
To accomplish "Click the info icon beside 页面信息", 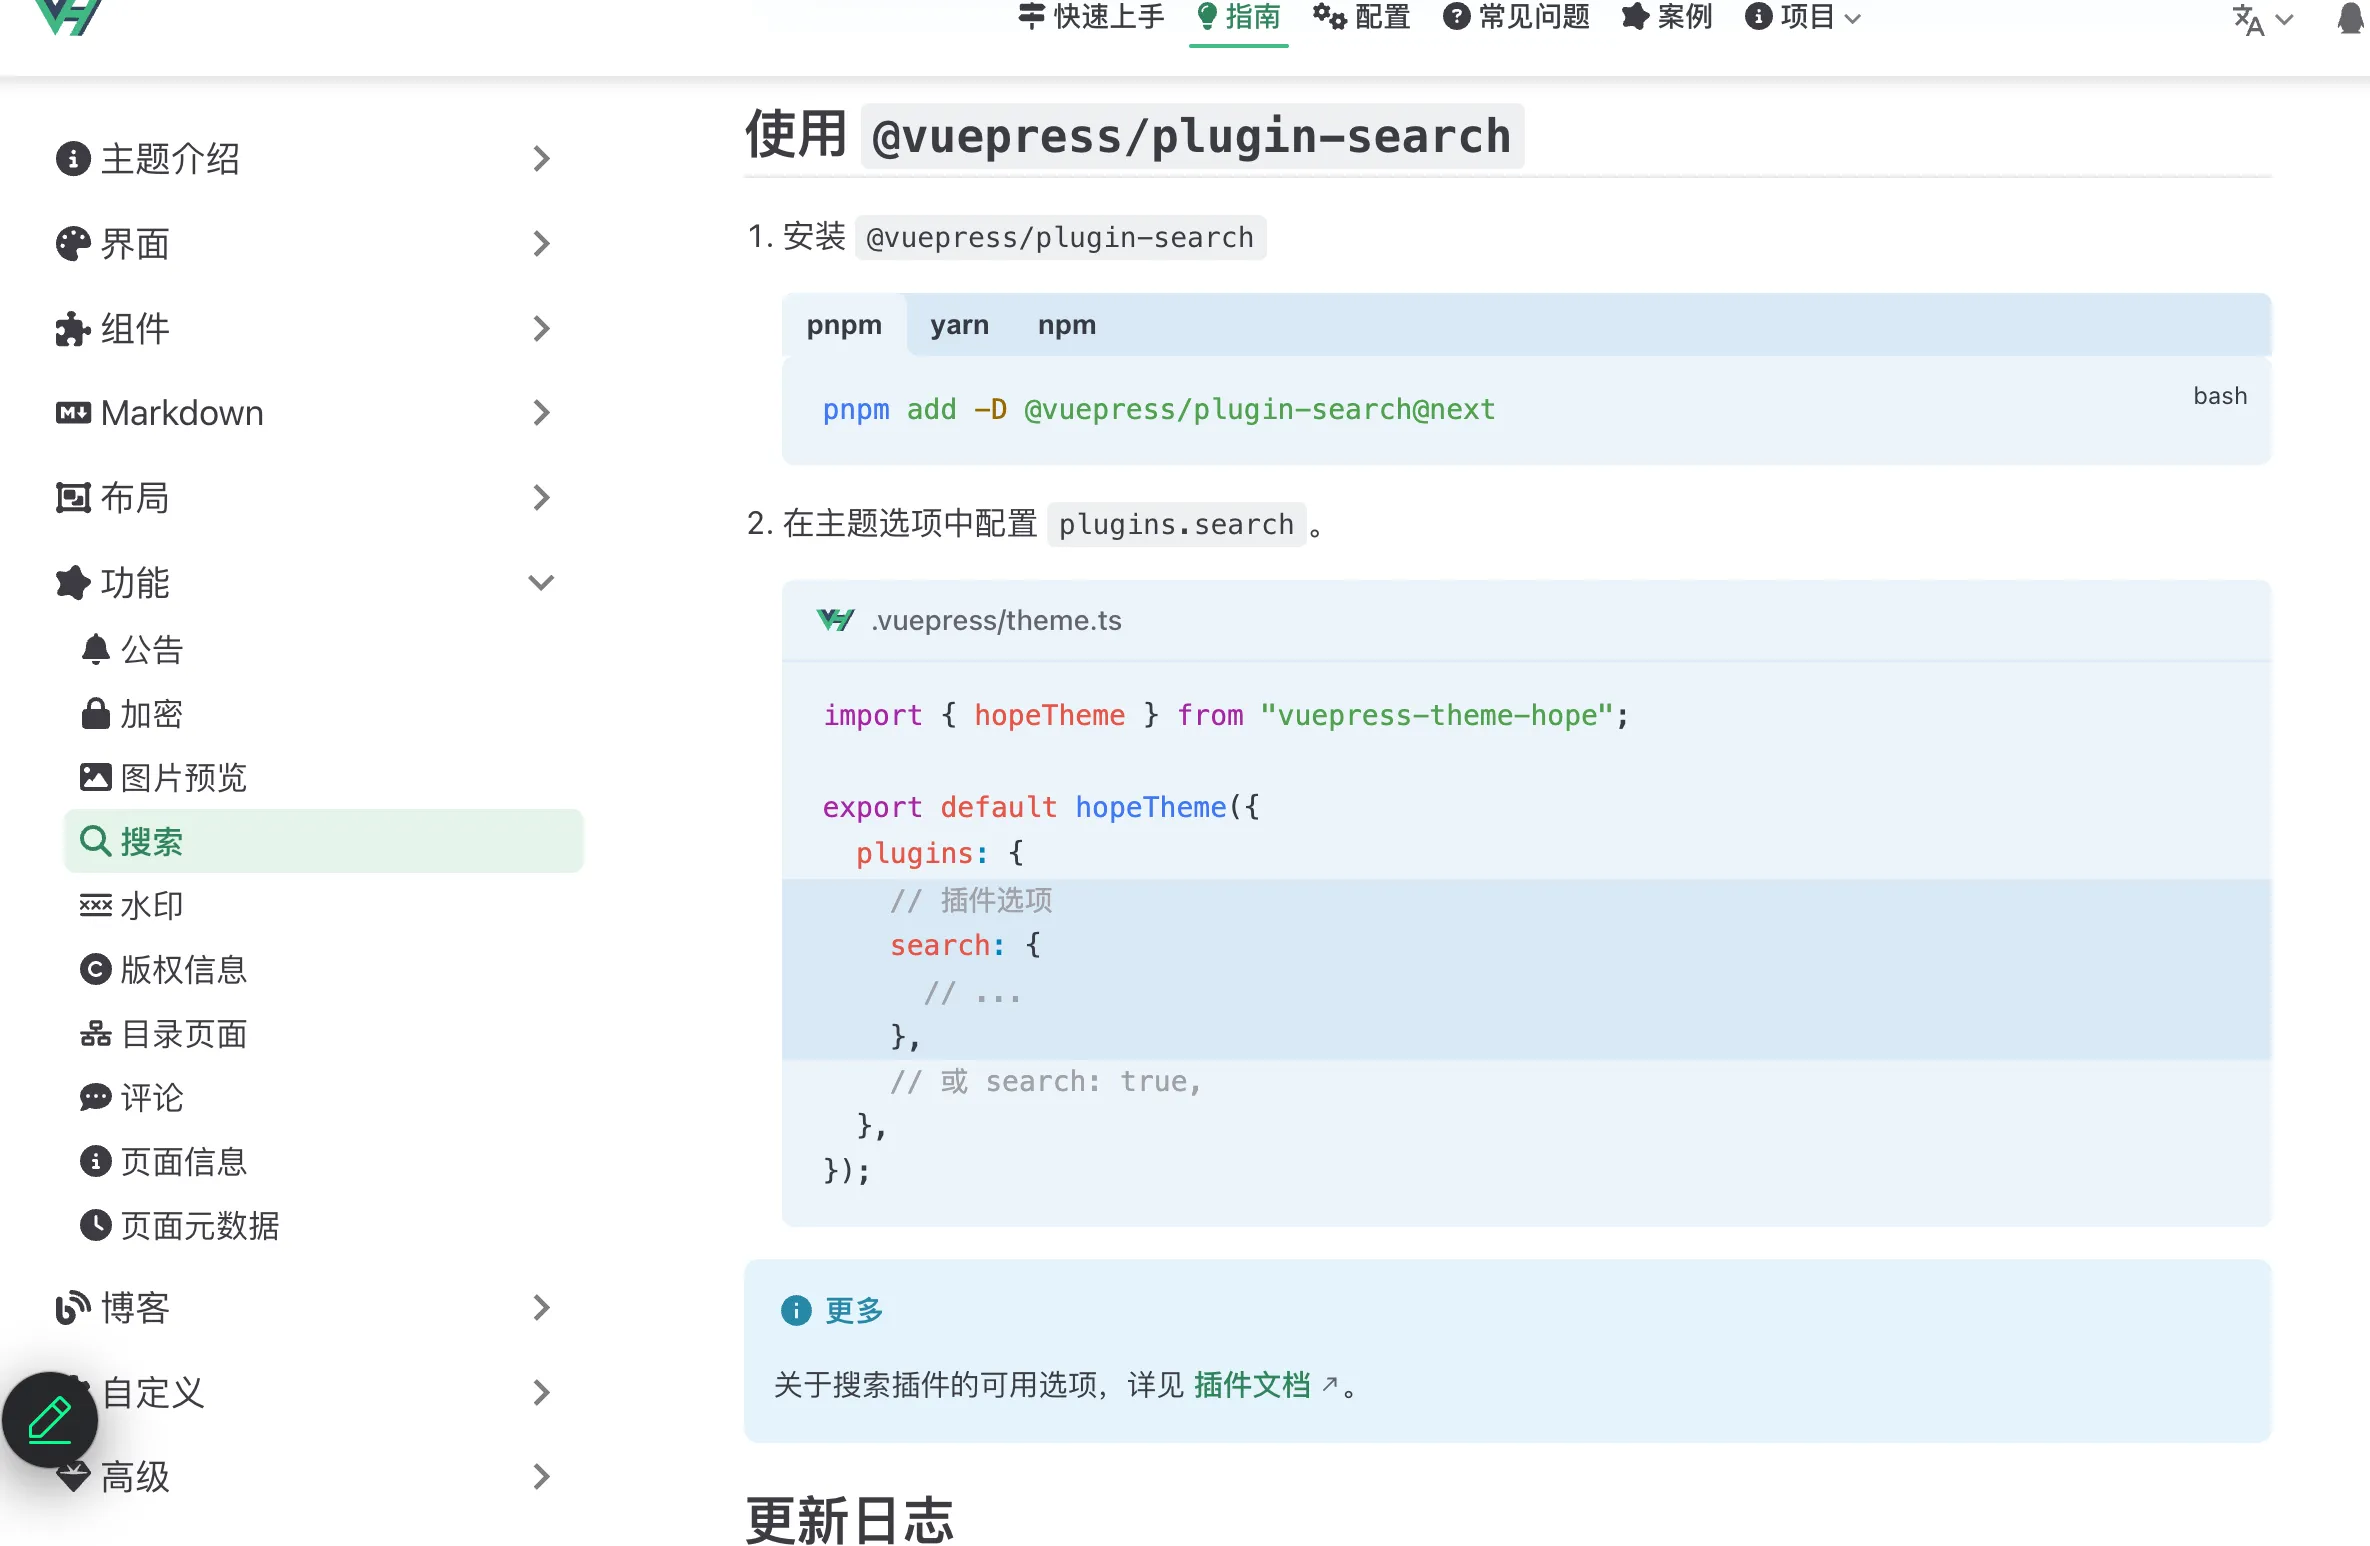I will [x=95, y=1161].
